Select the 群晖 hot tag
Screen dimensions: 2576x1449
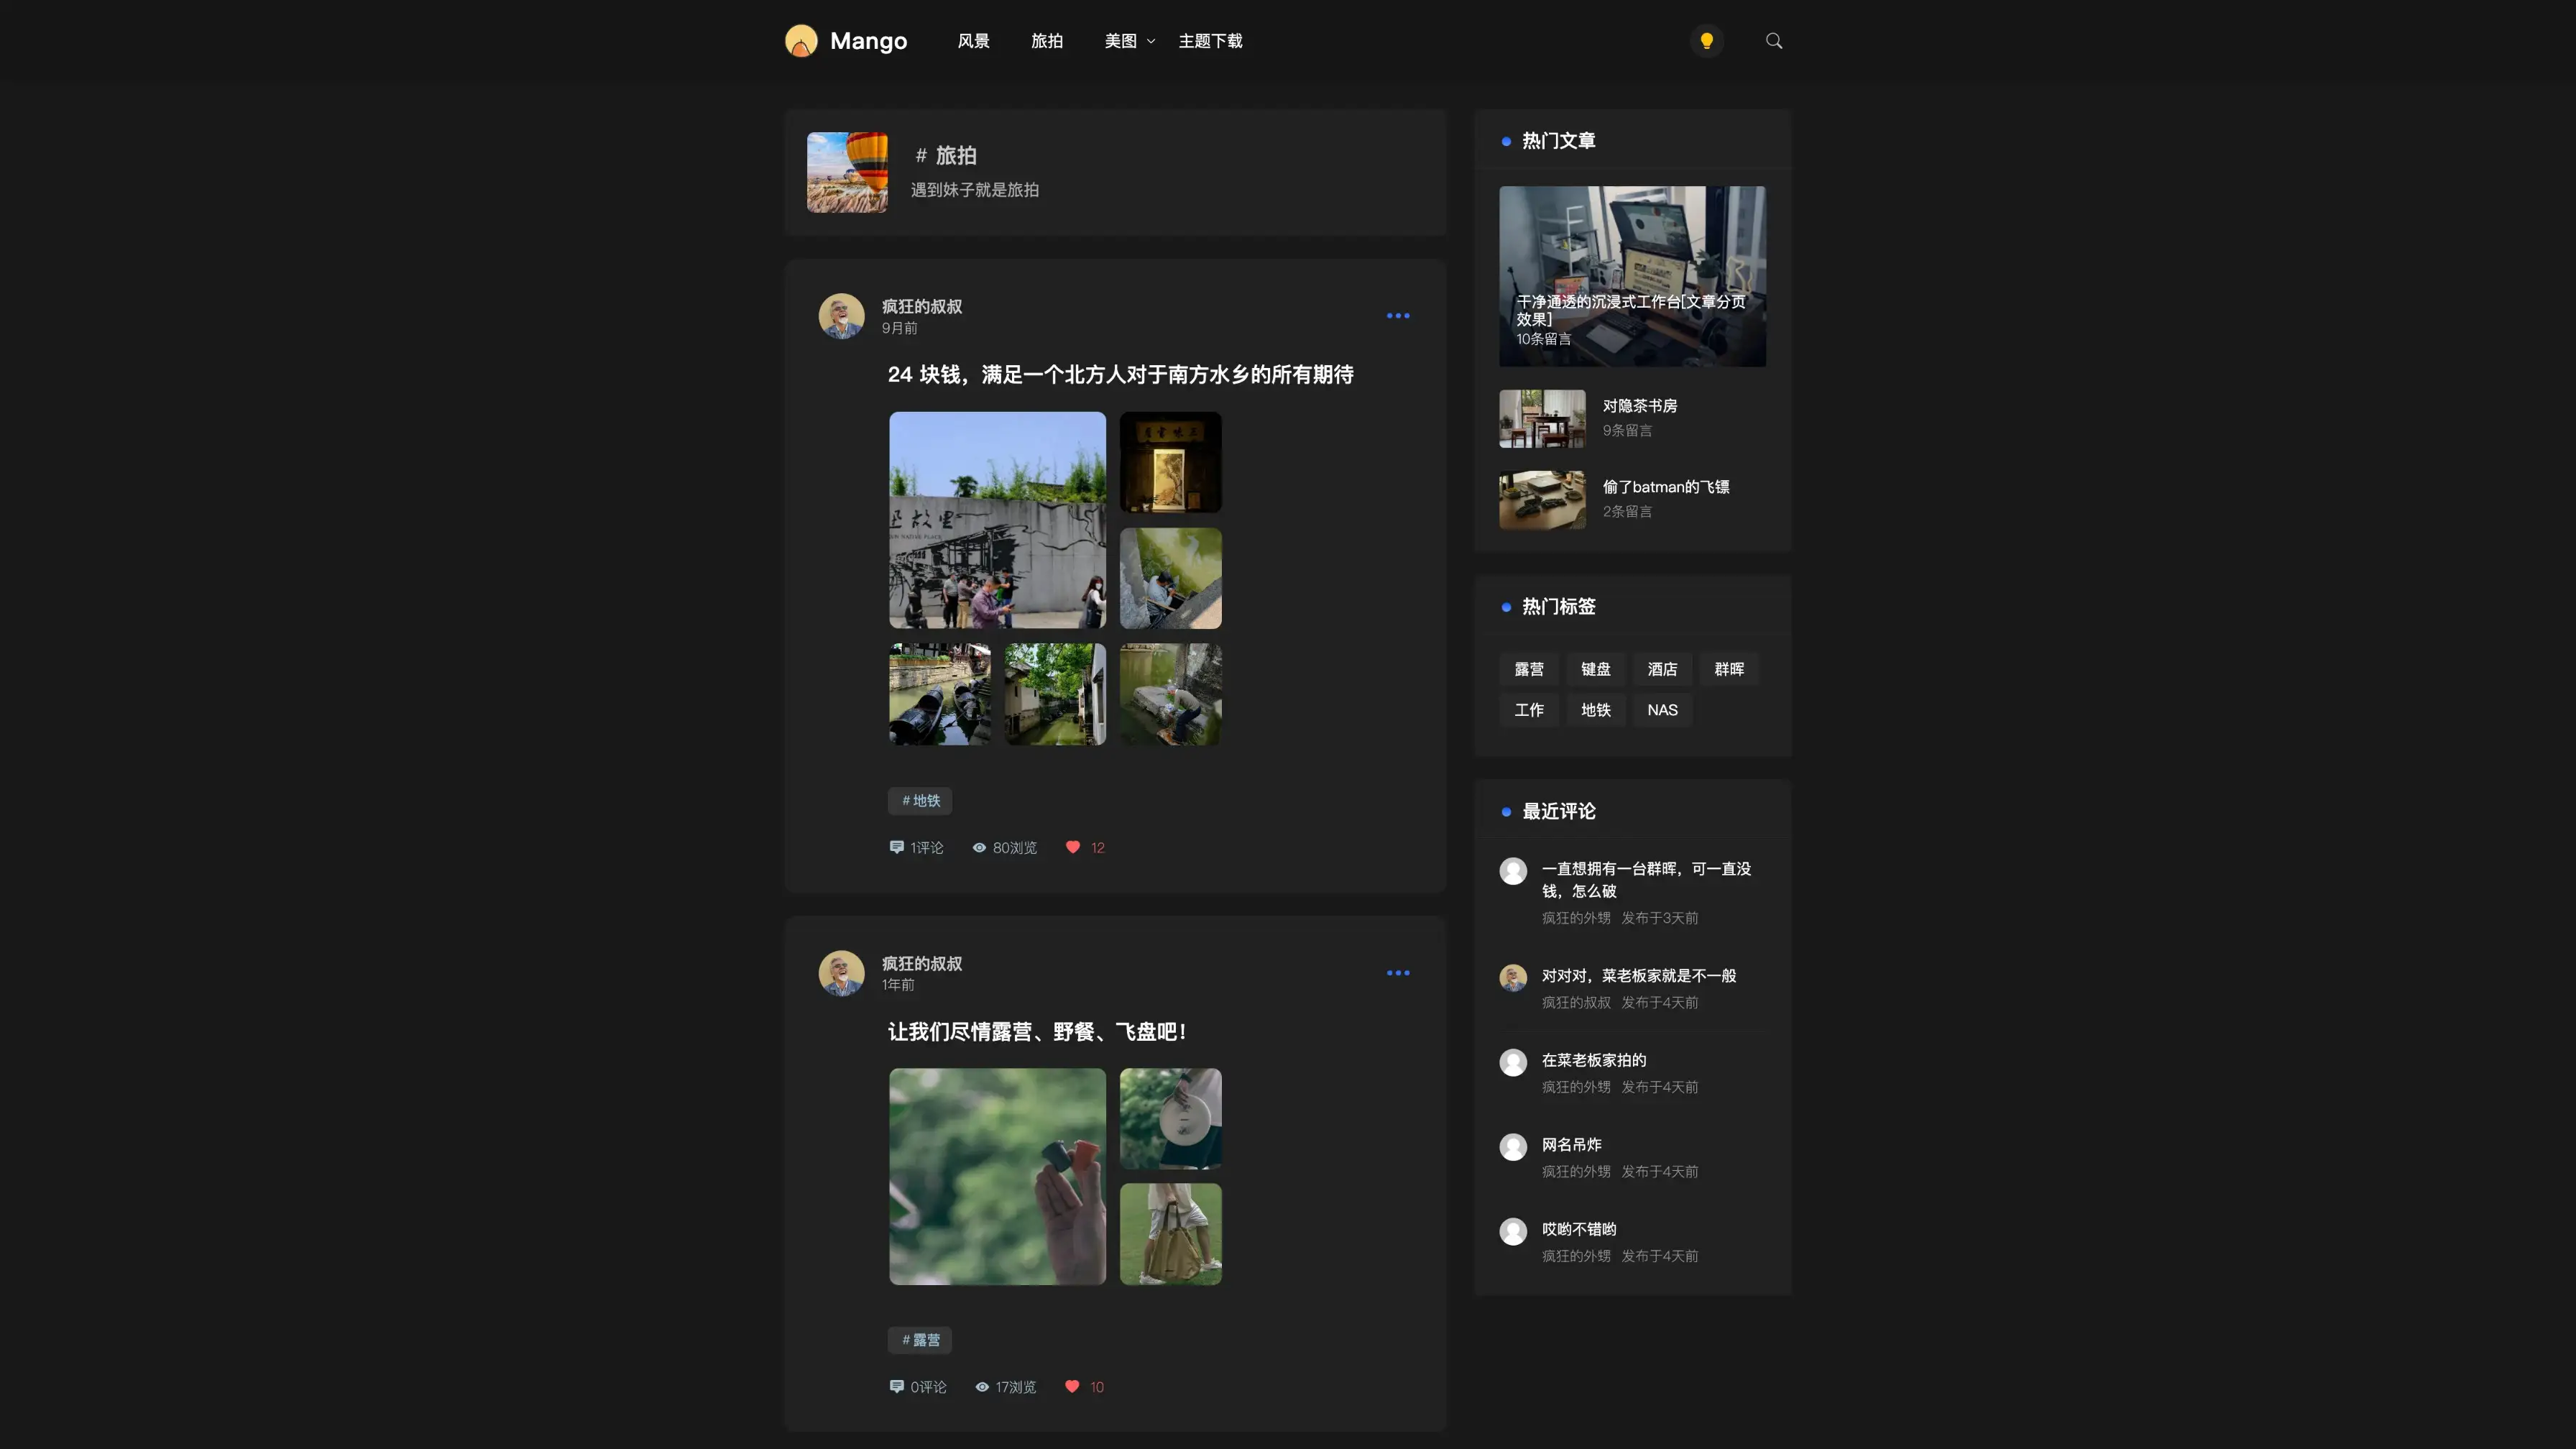pos(1729,669)
